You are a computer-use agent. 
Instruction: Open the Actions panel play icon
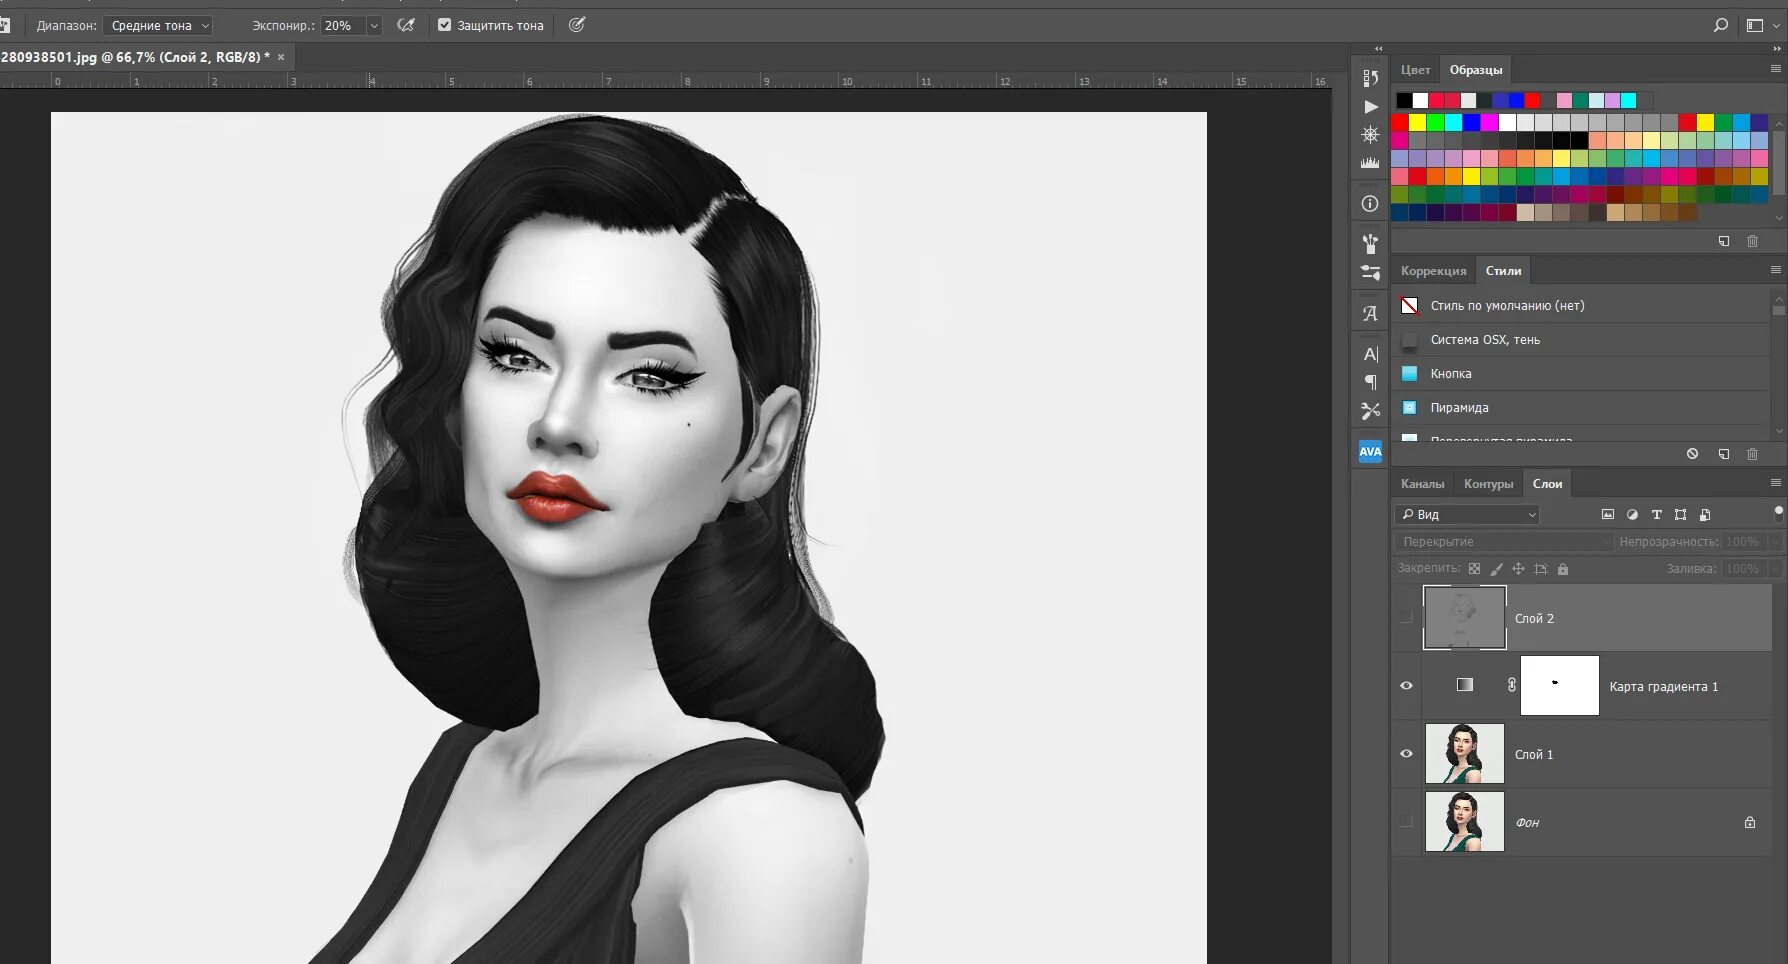point(1370,106)
